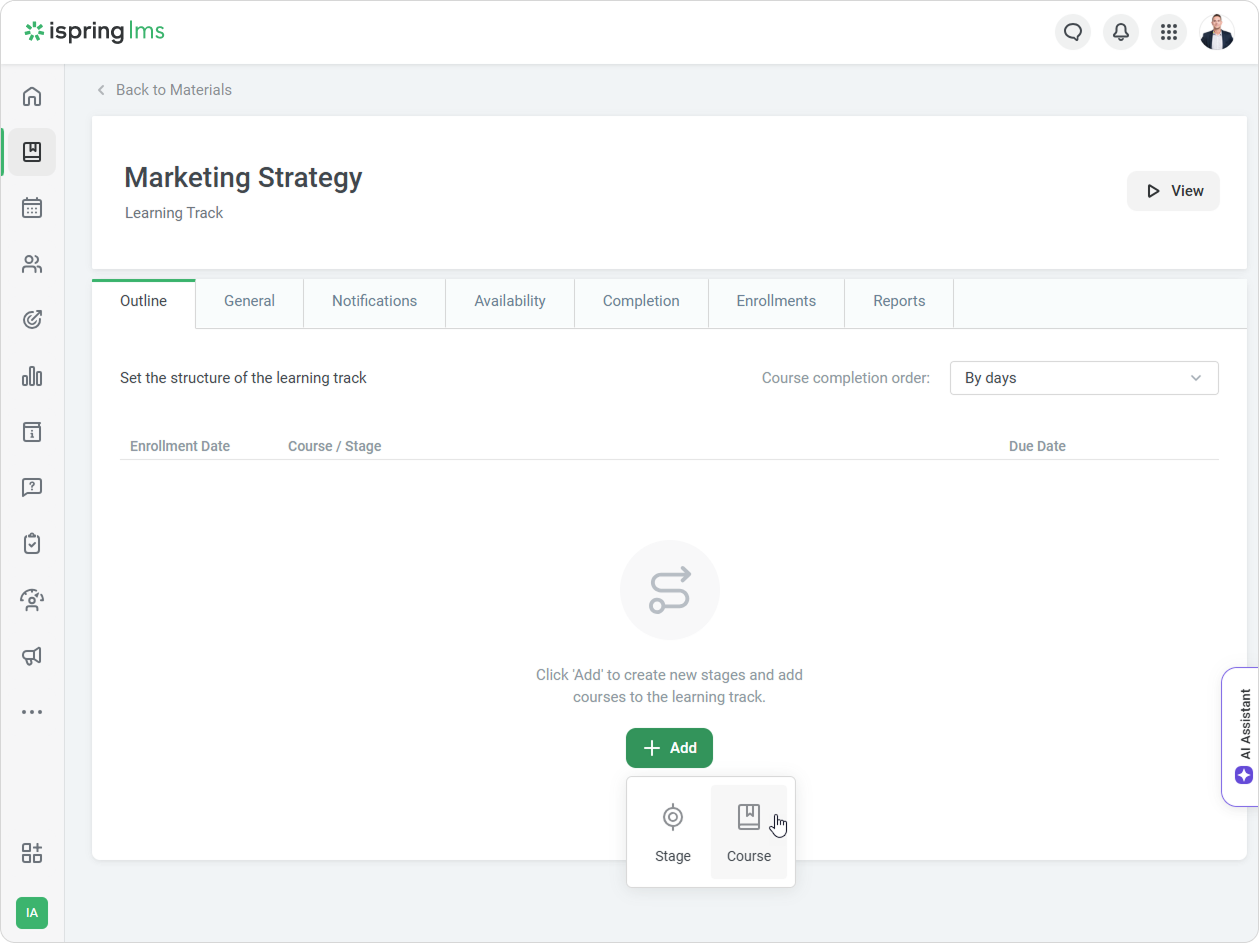Switch to the Enrollments tab
Viewport: 1259px width, 943px height.
pyautogui.click(x=776, y=301)
